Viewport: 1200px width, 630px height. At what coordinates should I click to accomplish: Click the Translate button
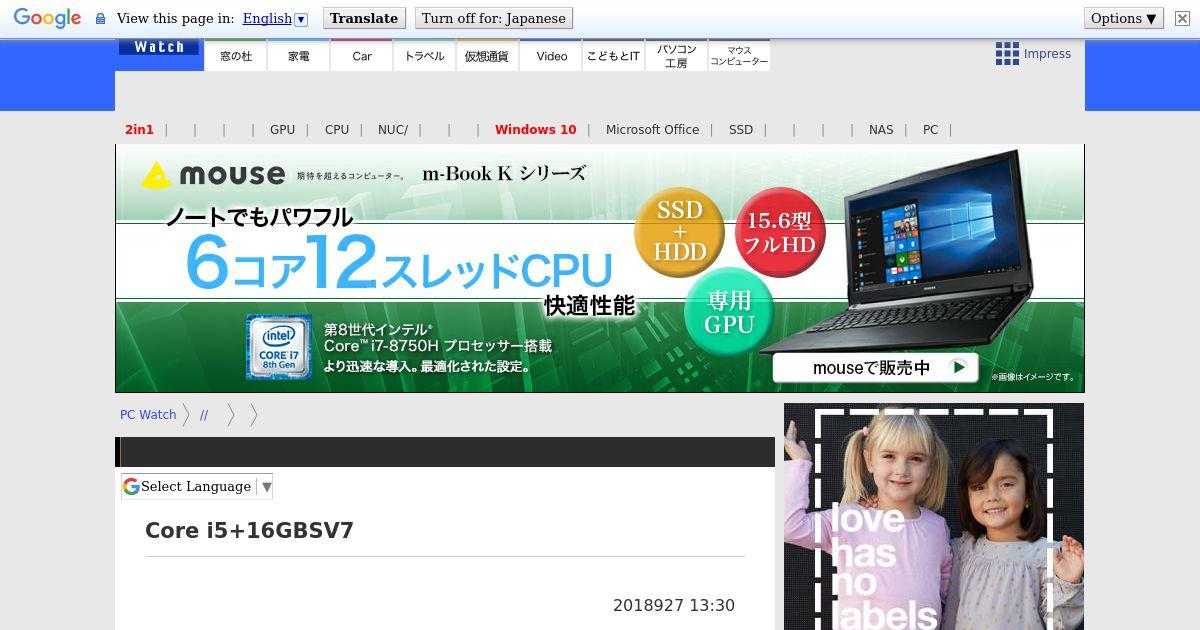pyautogui.click(x=364, y=18)
